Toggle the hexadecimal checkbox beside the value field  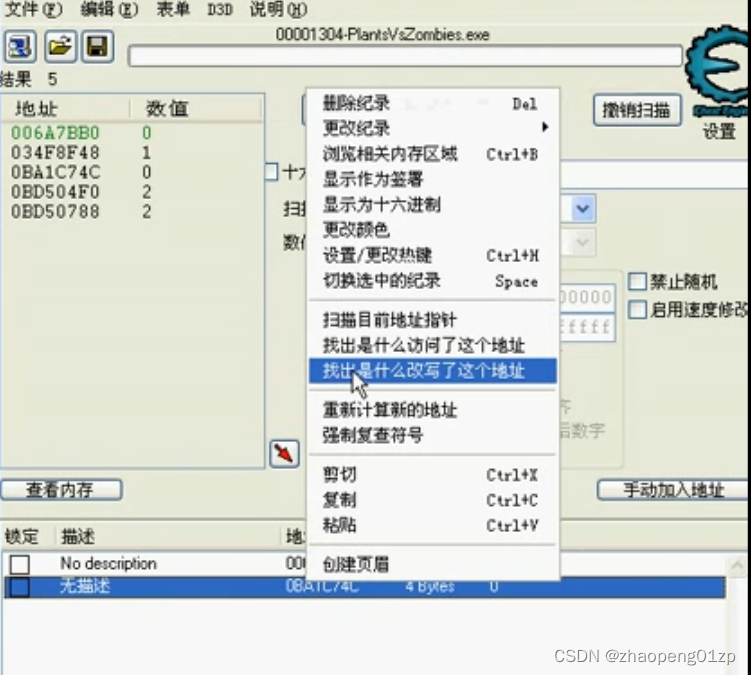pyautogui.click(x=272, y=172)
